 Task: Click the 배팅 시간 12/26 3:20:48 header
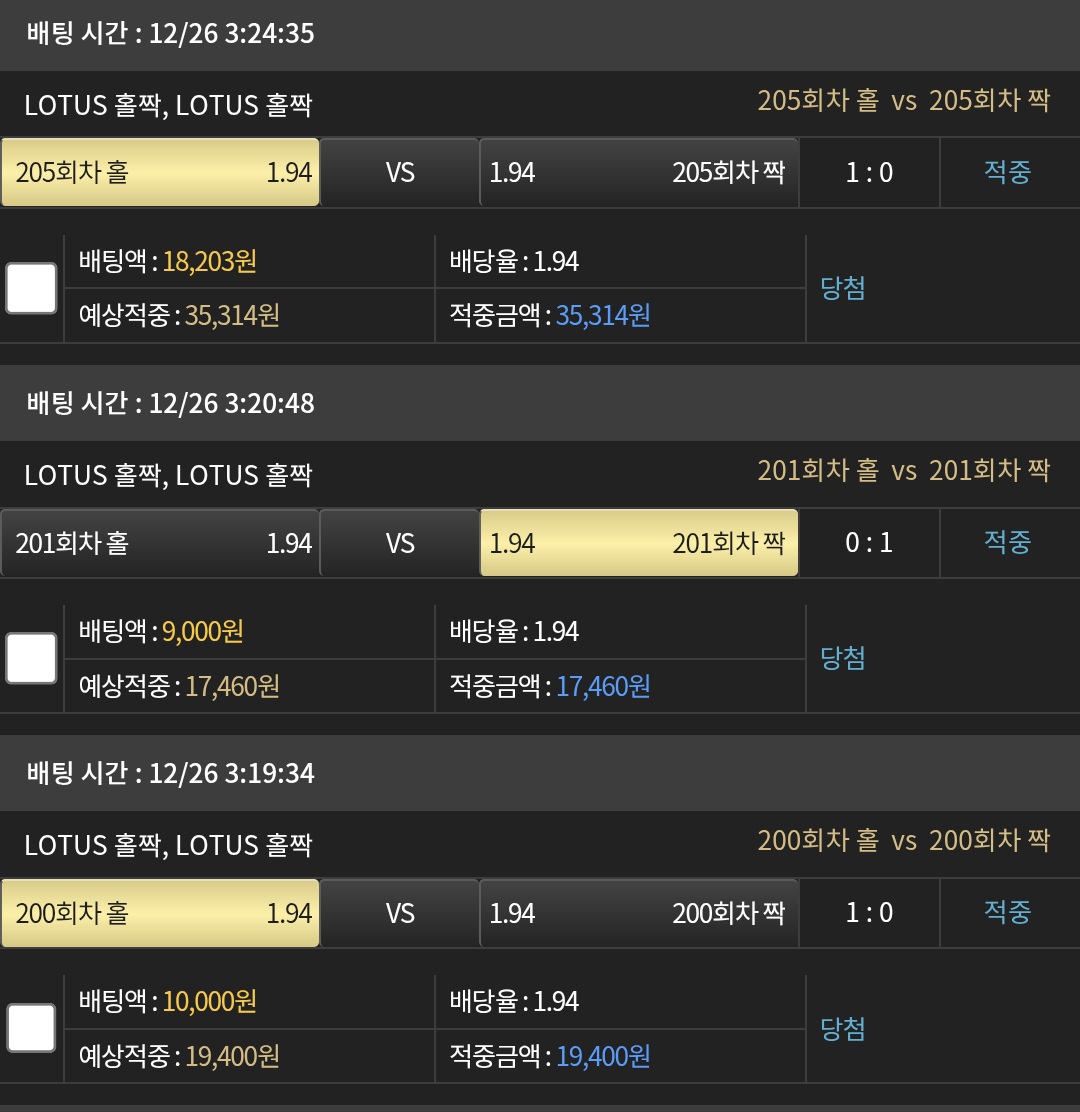tap(171, 403)
